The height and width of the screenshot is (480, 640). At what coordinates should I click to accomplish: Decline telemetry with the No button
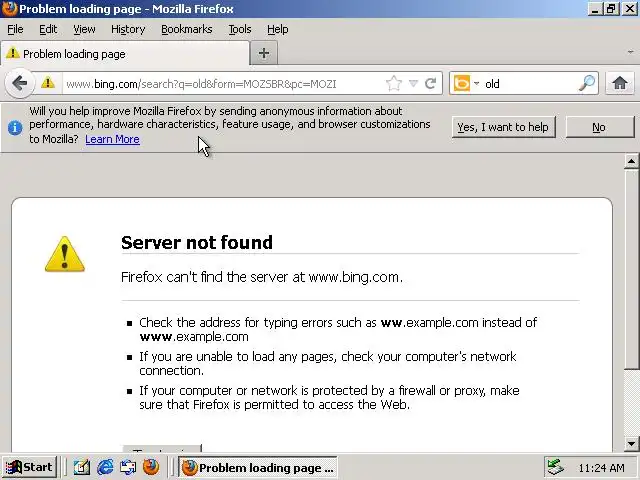pos(599,127)
